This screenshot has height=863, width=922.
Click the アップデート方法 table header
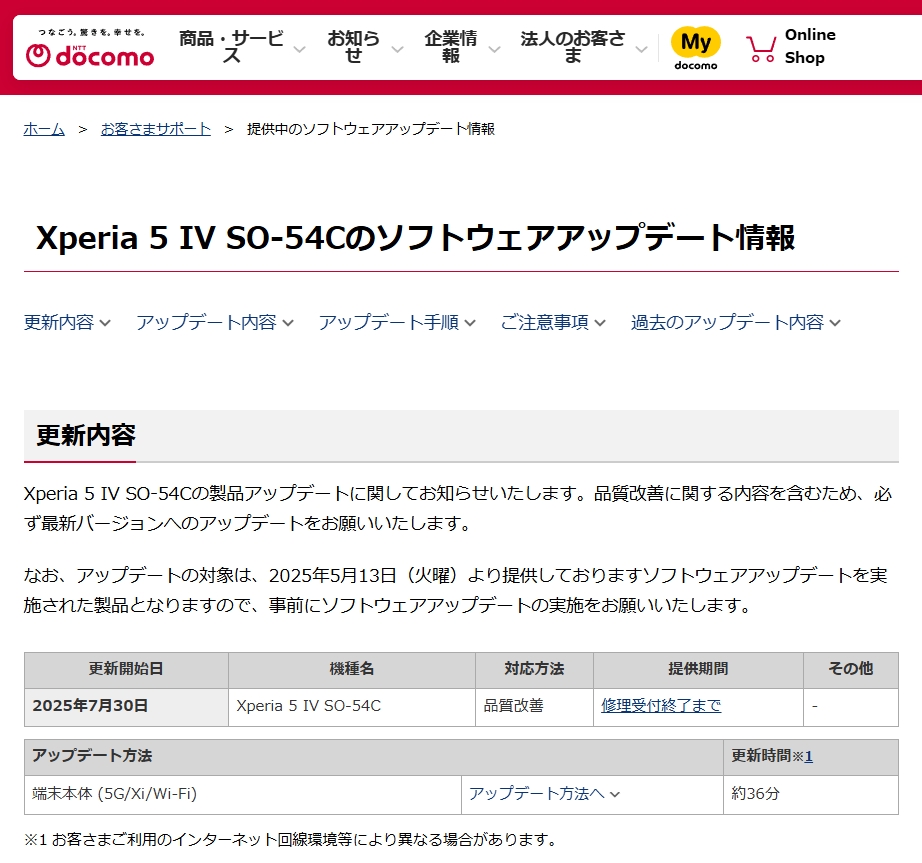pyautogui.click(x=373, y=757)
